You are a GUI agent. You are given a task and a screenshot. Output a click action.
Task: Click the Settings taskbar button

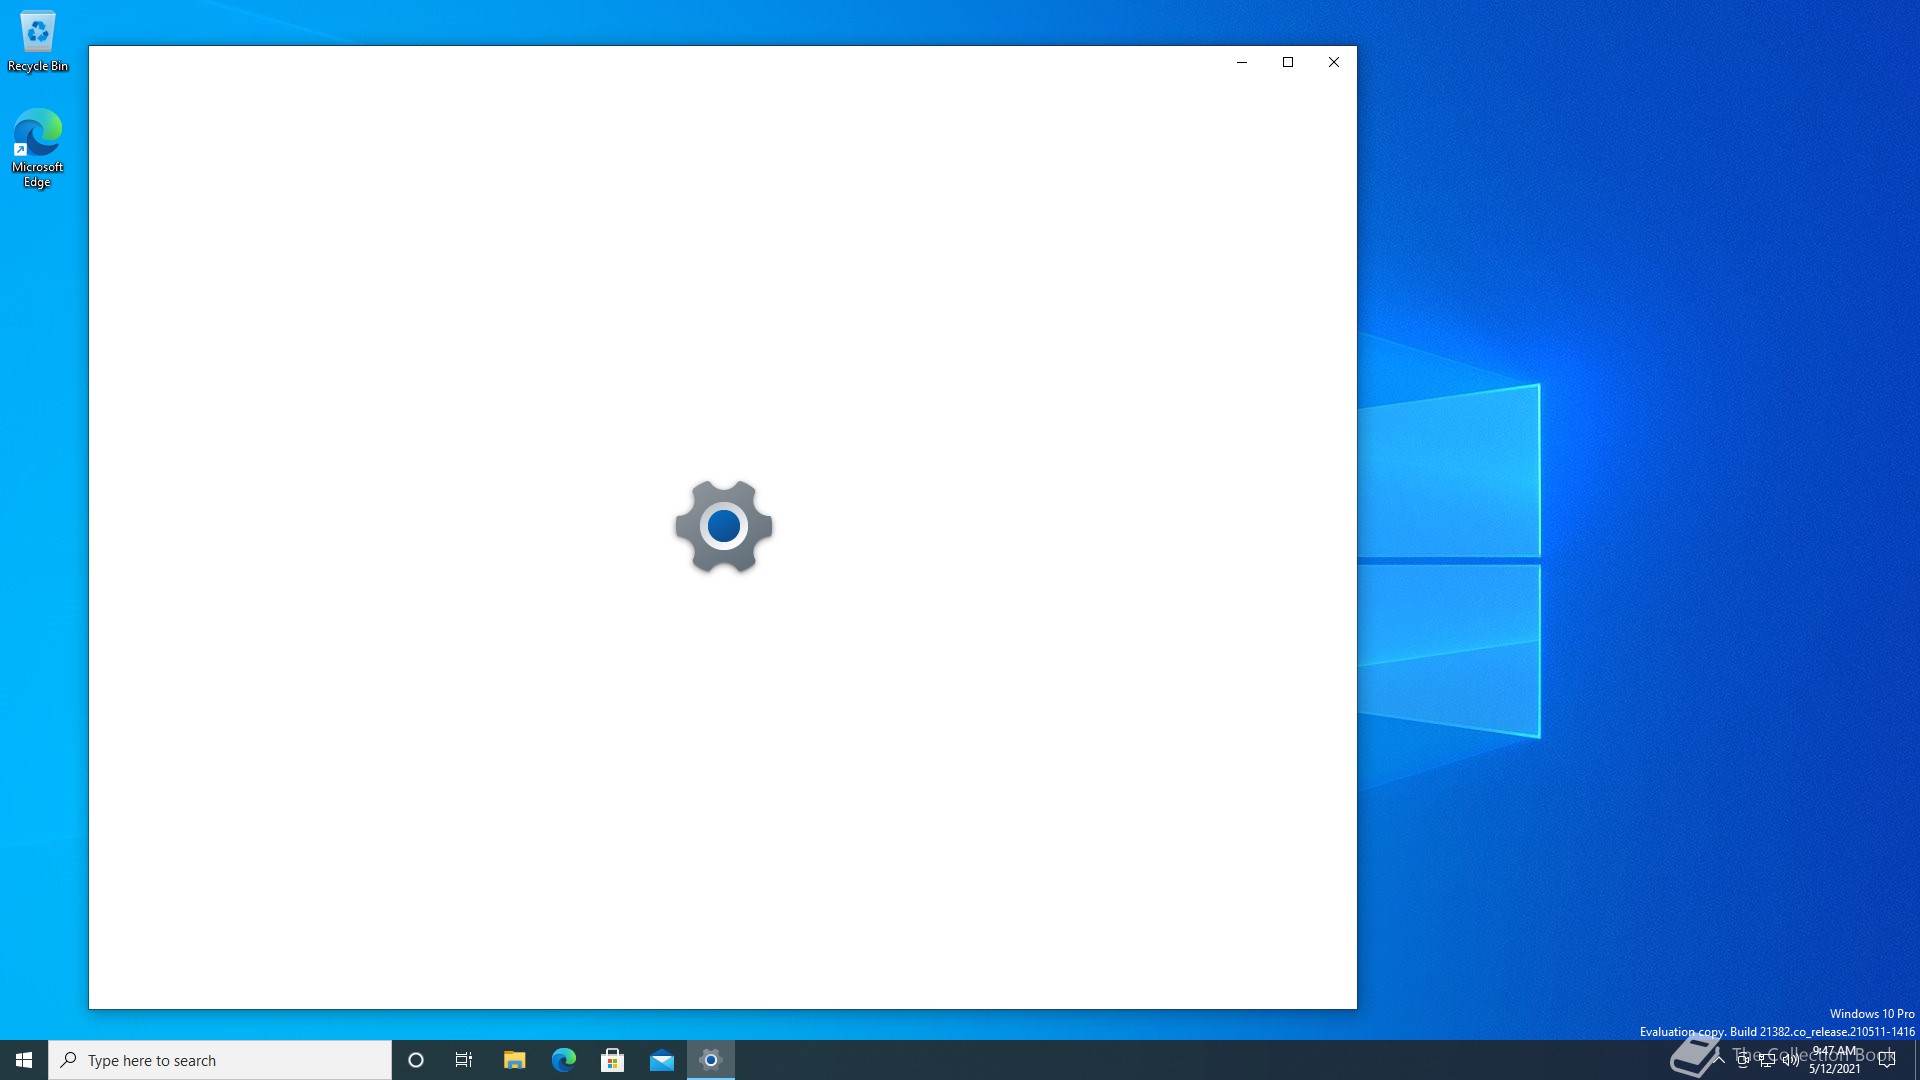coord(711,1060)
